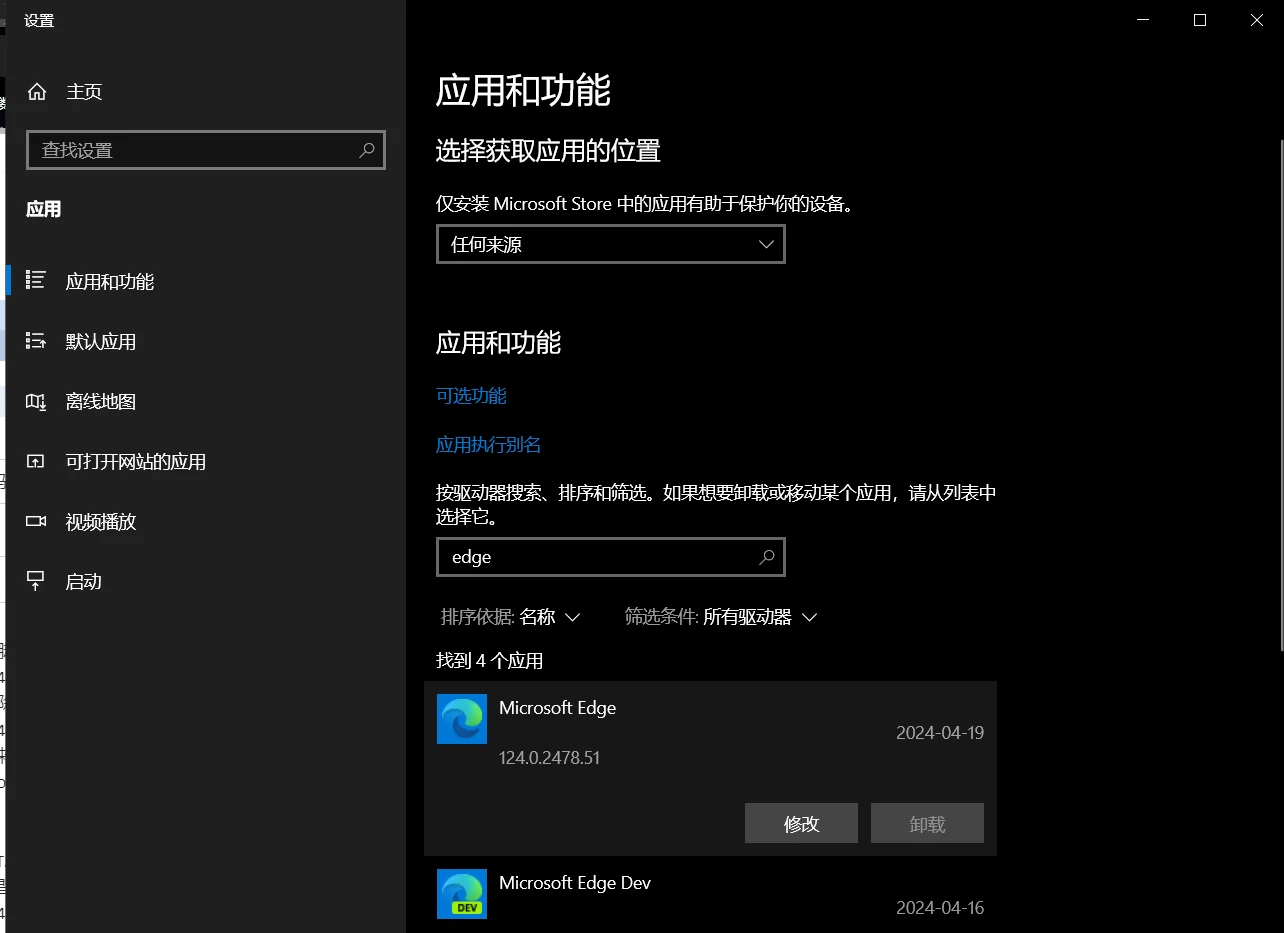Click the 启动 monitor icon

[36, 581]
